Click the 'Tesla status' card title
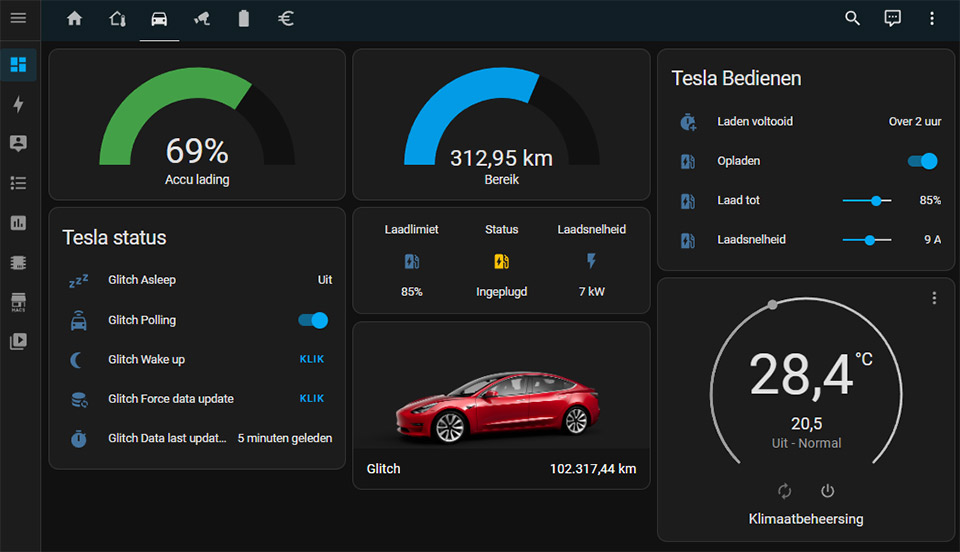 click(x=114, y=237)
